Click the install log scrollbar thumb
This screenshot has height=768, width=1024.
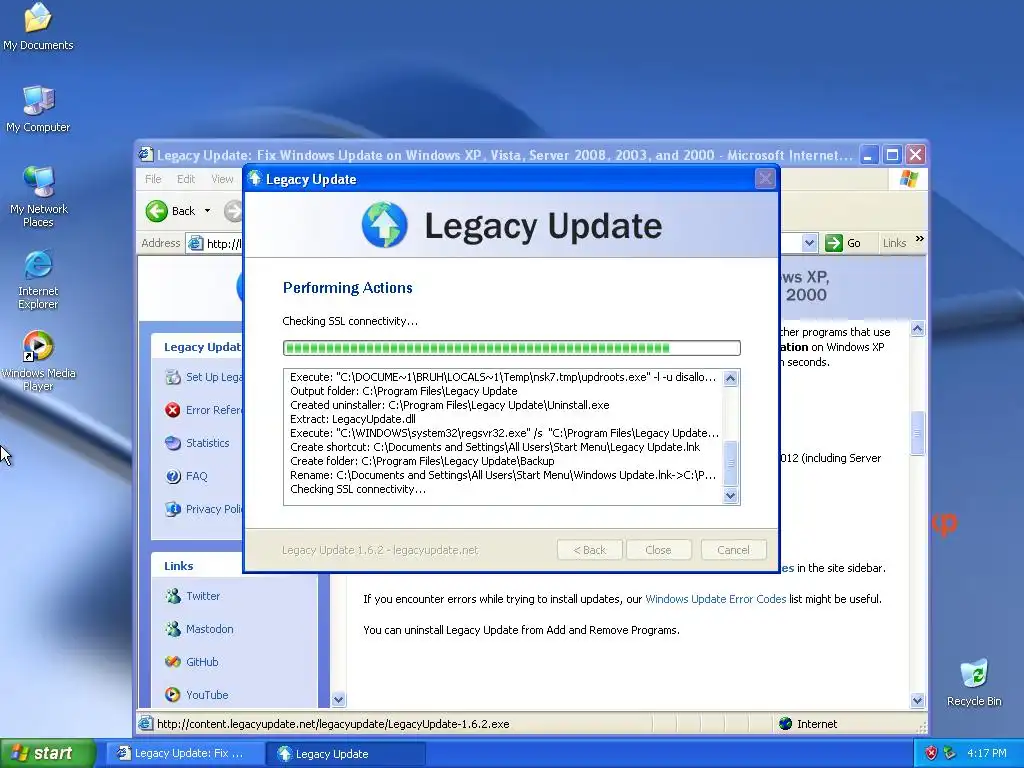coord(731,463)
